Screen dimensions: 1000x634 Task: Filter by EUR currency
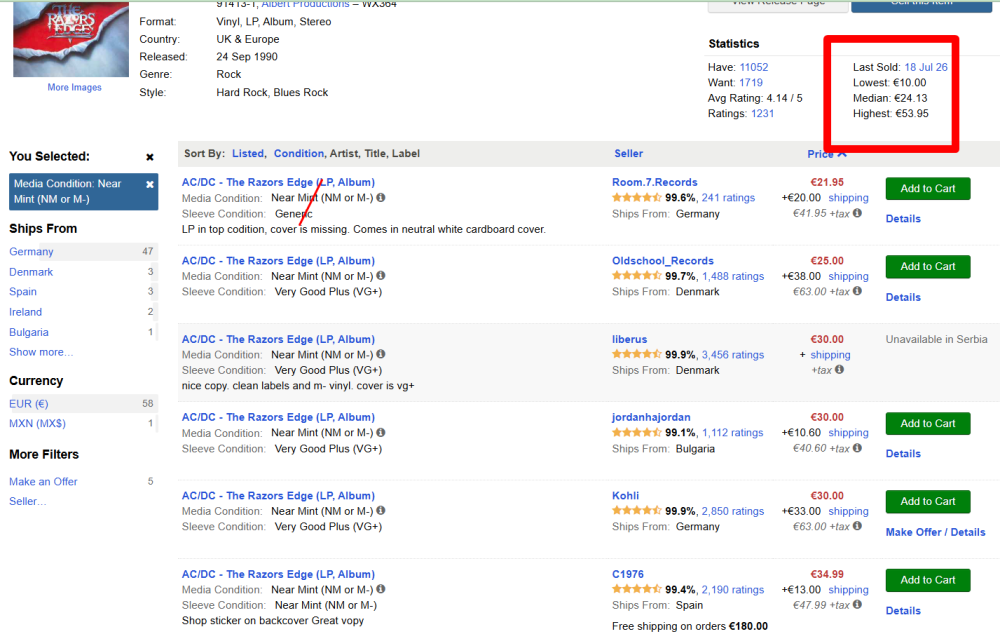point(29,404)
